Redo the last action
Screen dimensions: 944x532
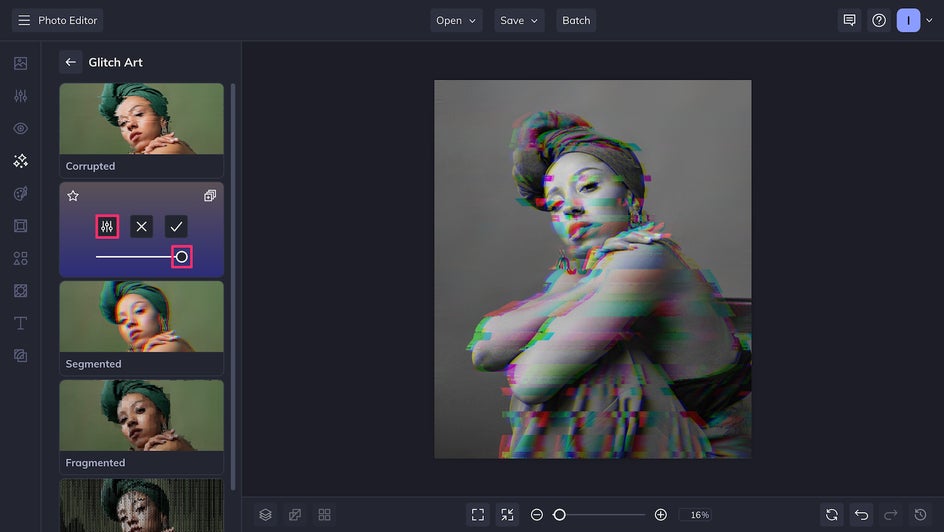point(890,515)
